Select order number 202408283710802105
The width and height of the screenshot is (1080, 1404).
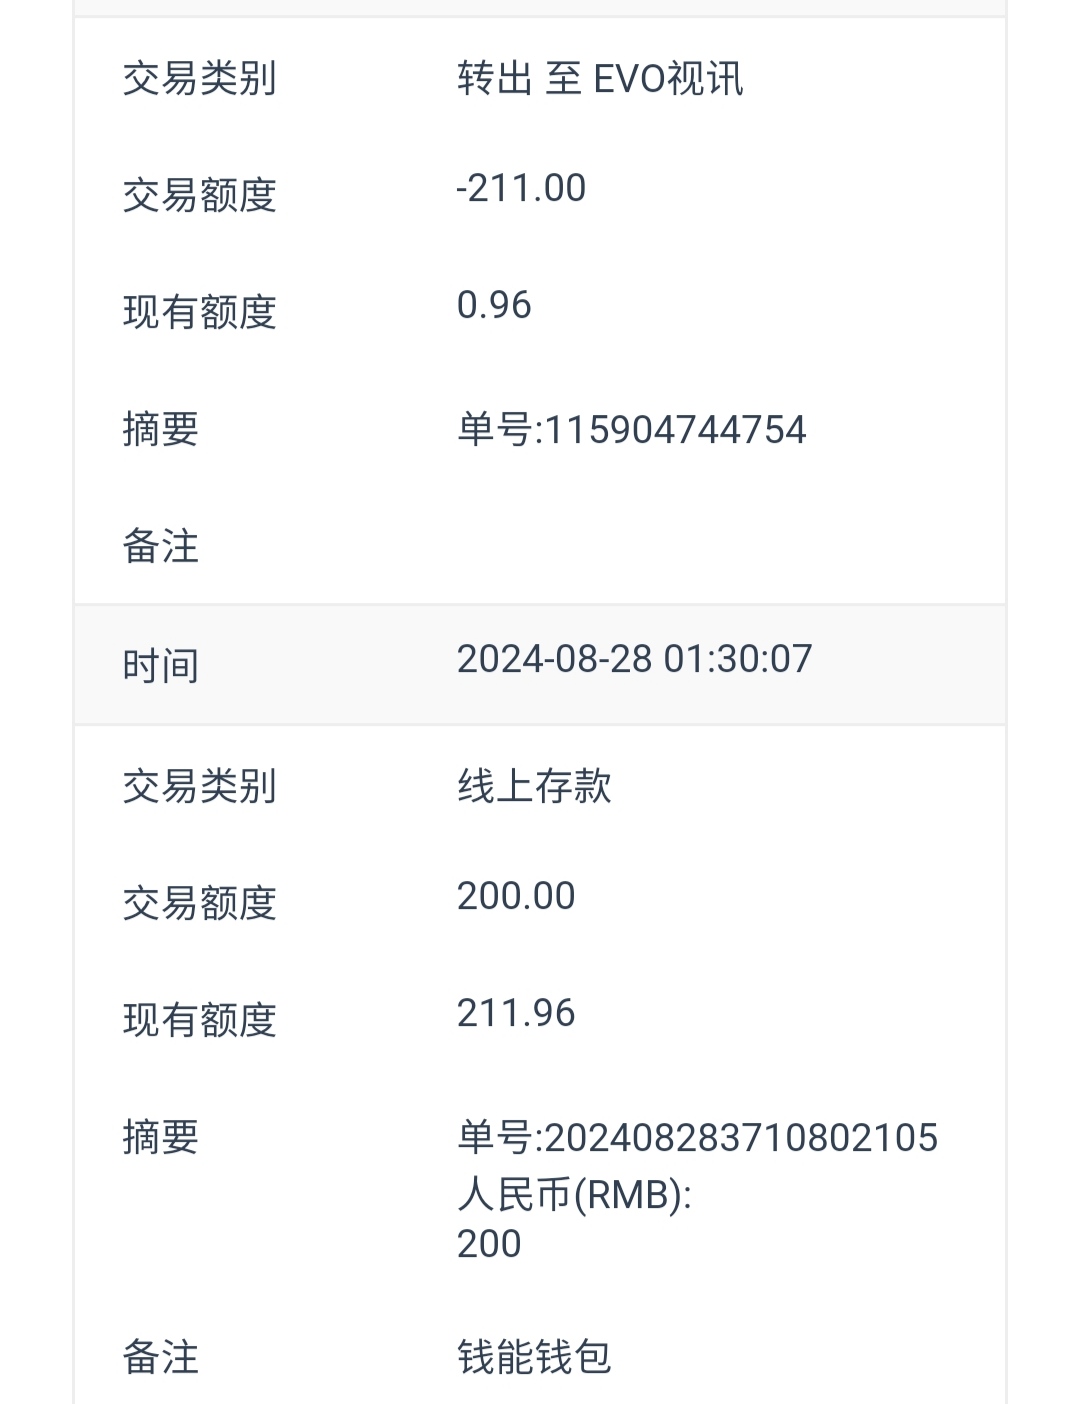(697, 1138)
